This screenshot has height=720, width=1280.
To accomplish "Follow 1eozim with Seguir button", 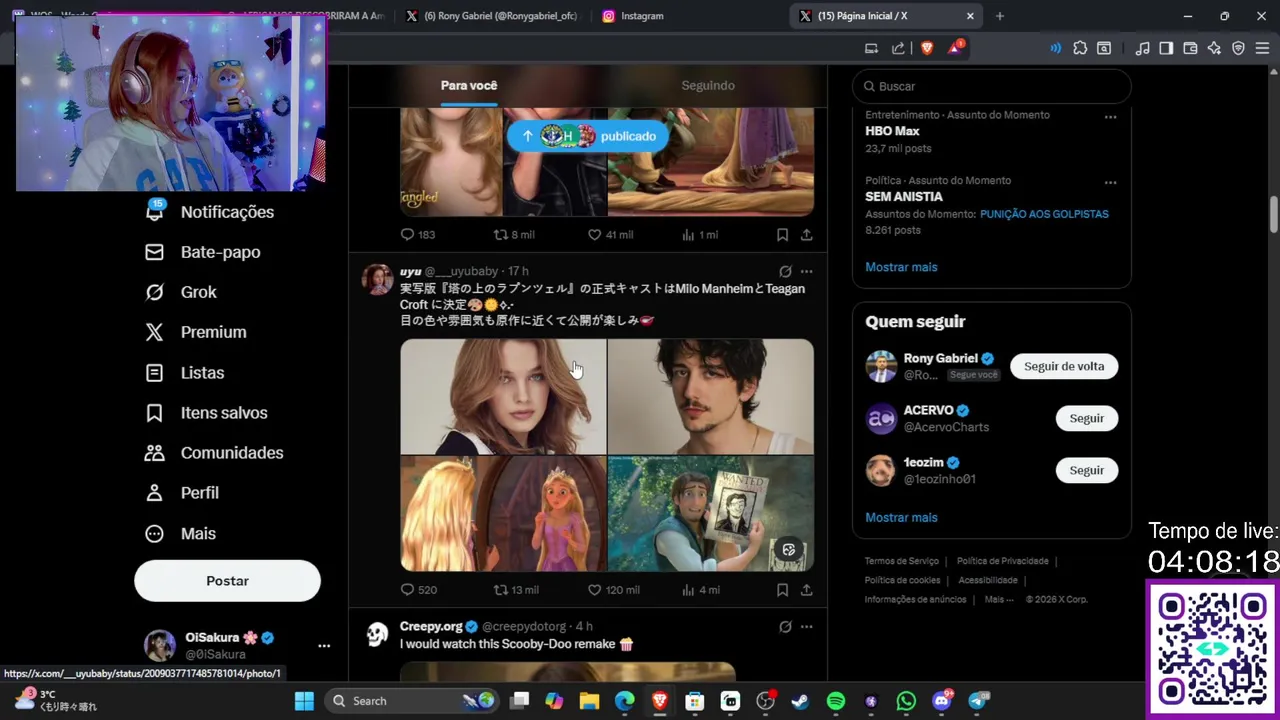I will (1087, 470).
